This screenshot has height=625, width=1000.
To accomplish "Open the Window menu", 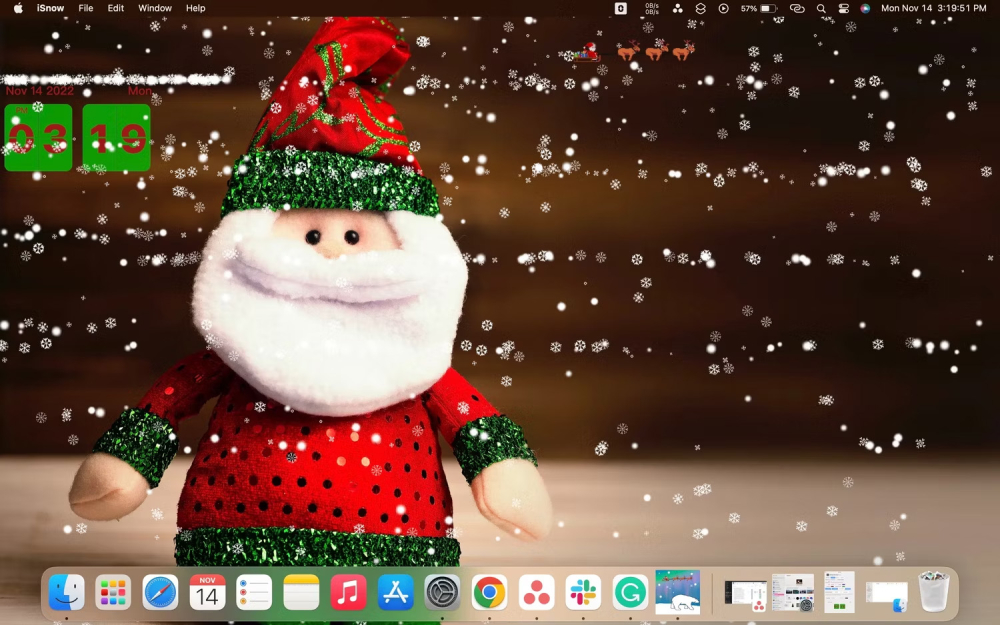I will point(155,8).
